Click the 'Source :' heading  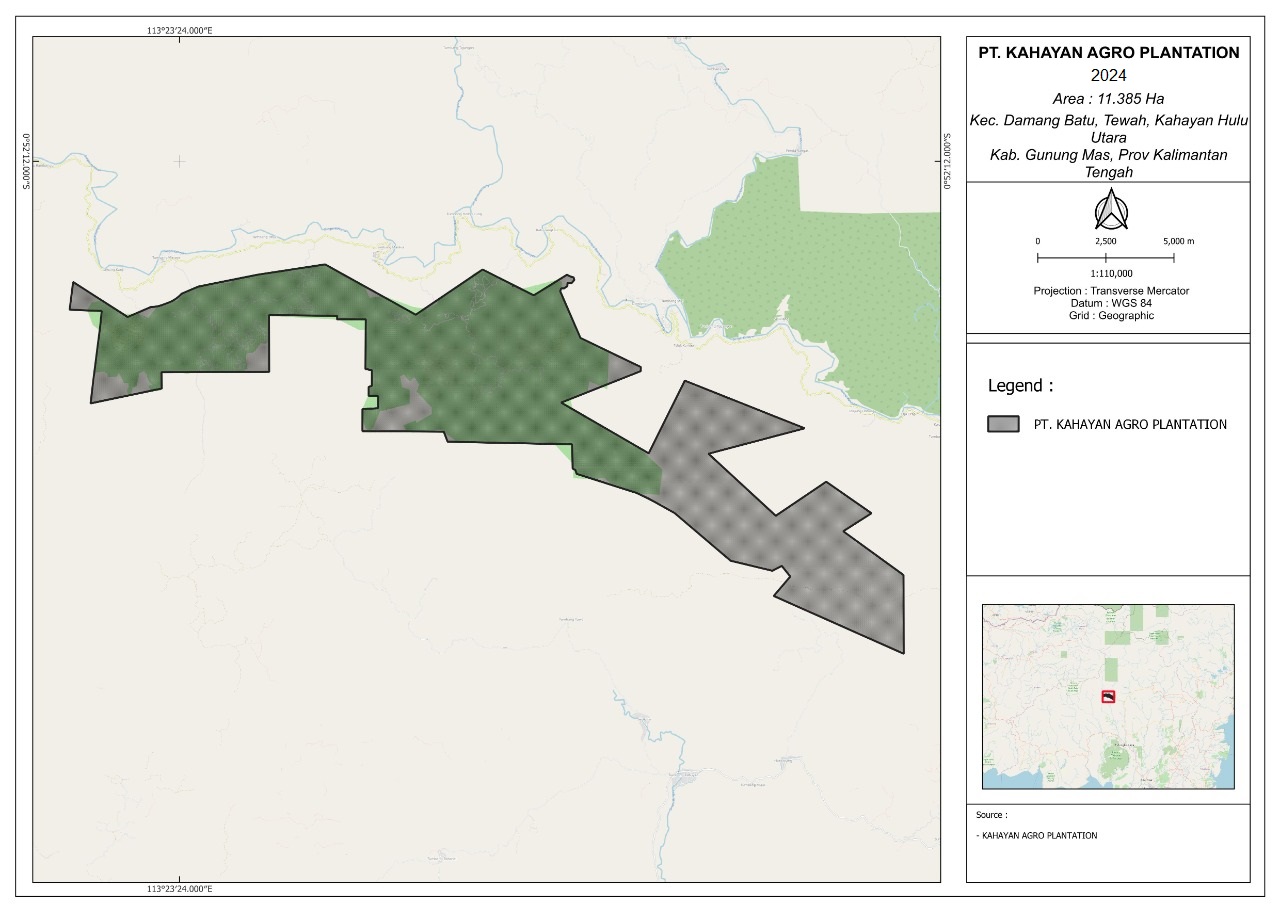click(991, 815)
